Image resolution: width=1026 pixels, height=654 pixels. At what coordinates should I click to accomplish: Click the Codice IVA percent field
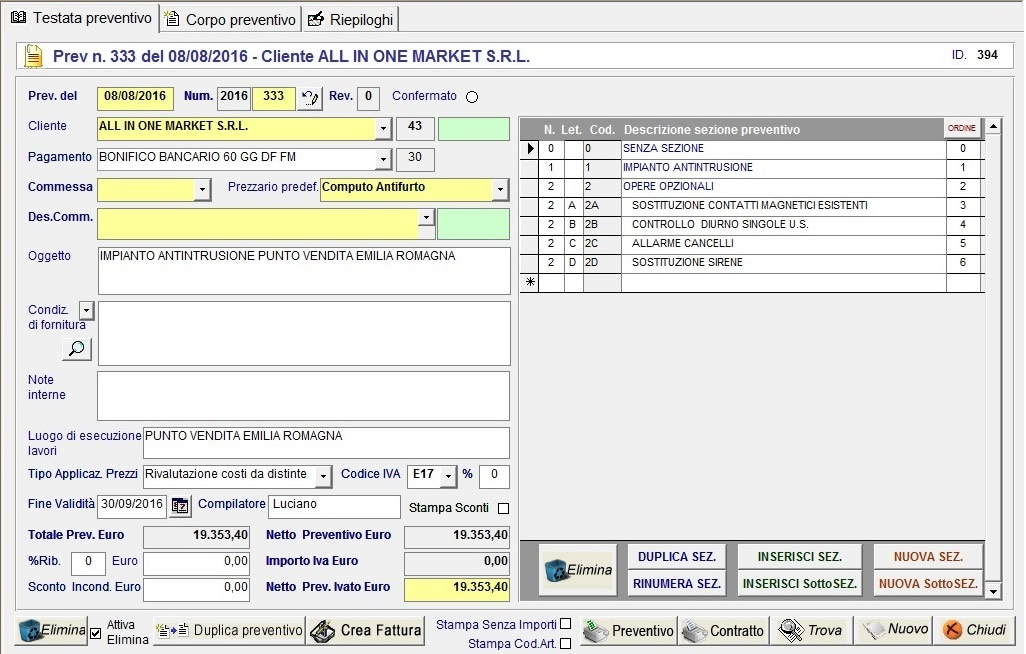[494, 476]
